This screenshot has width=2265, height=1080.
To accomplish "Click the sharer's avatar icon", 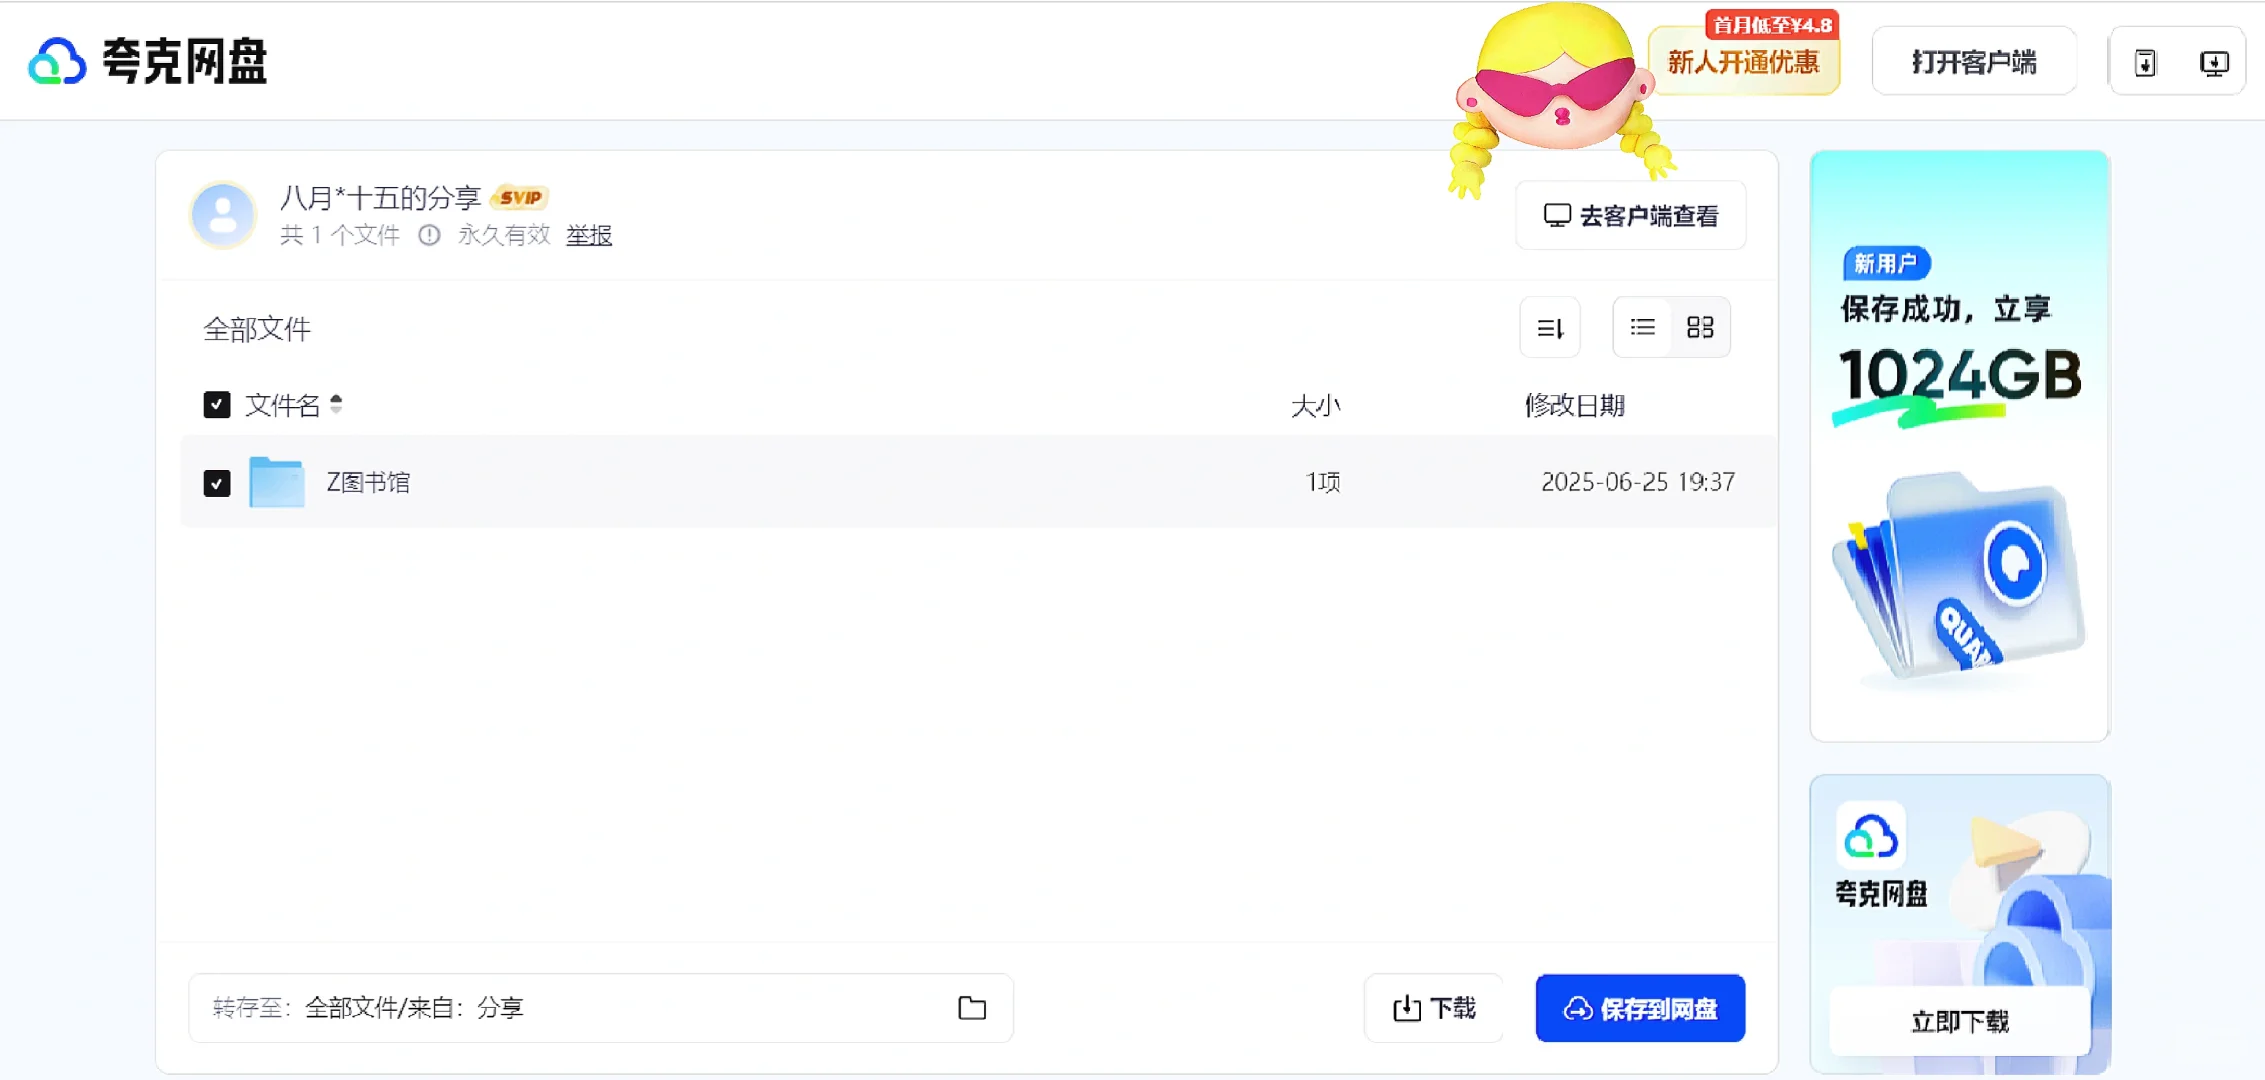I will tap(223, 215).
